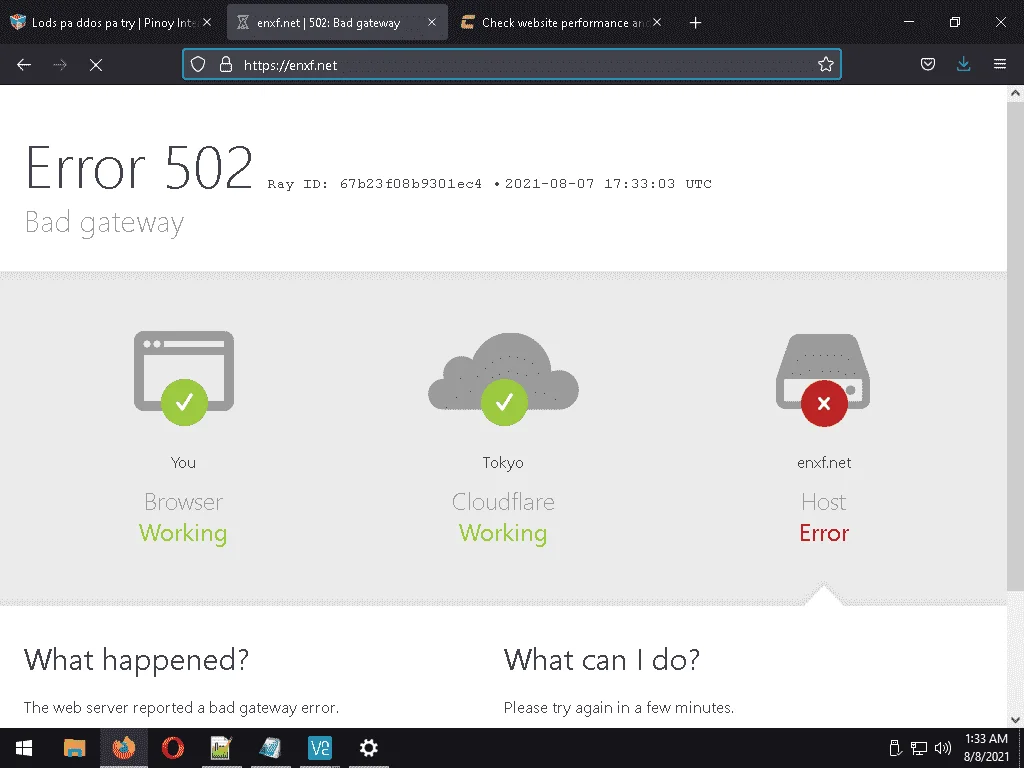Open the VNC viewer taskbar app

tap(319, 748)
